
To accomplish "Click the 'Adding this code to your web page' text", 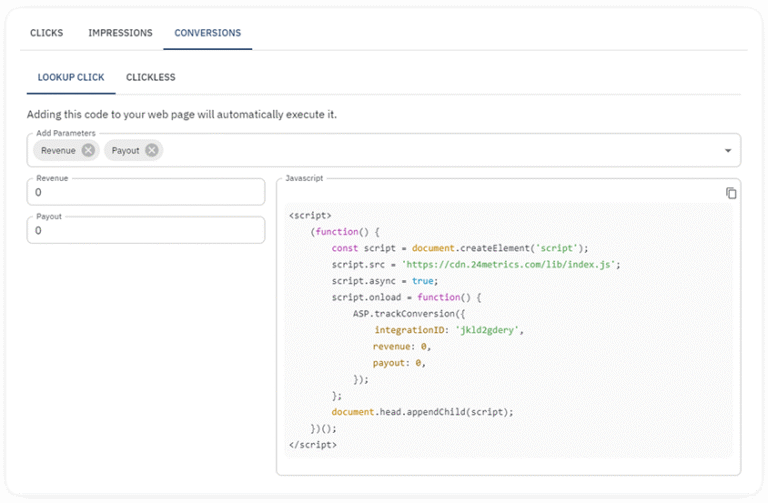I will point(182,115).
